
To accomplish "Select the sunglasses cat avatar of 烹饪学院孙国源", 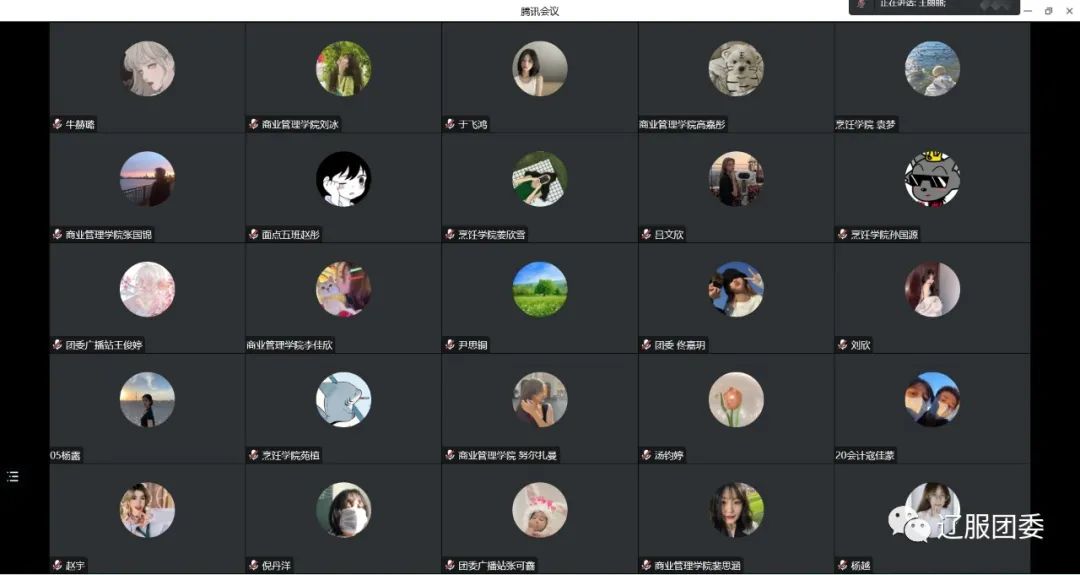I will 933,178.
